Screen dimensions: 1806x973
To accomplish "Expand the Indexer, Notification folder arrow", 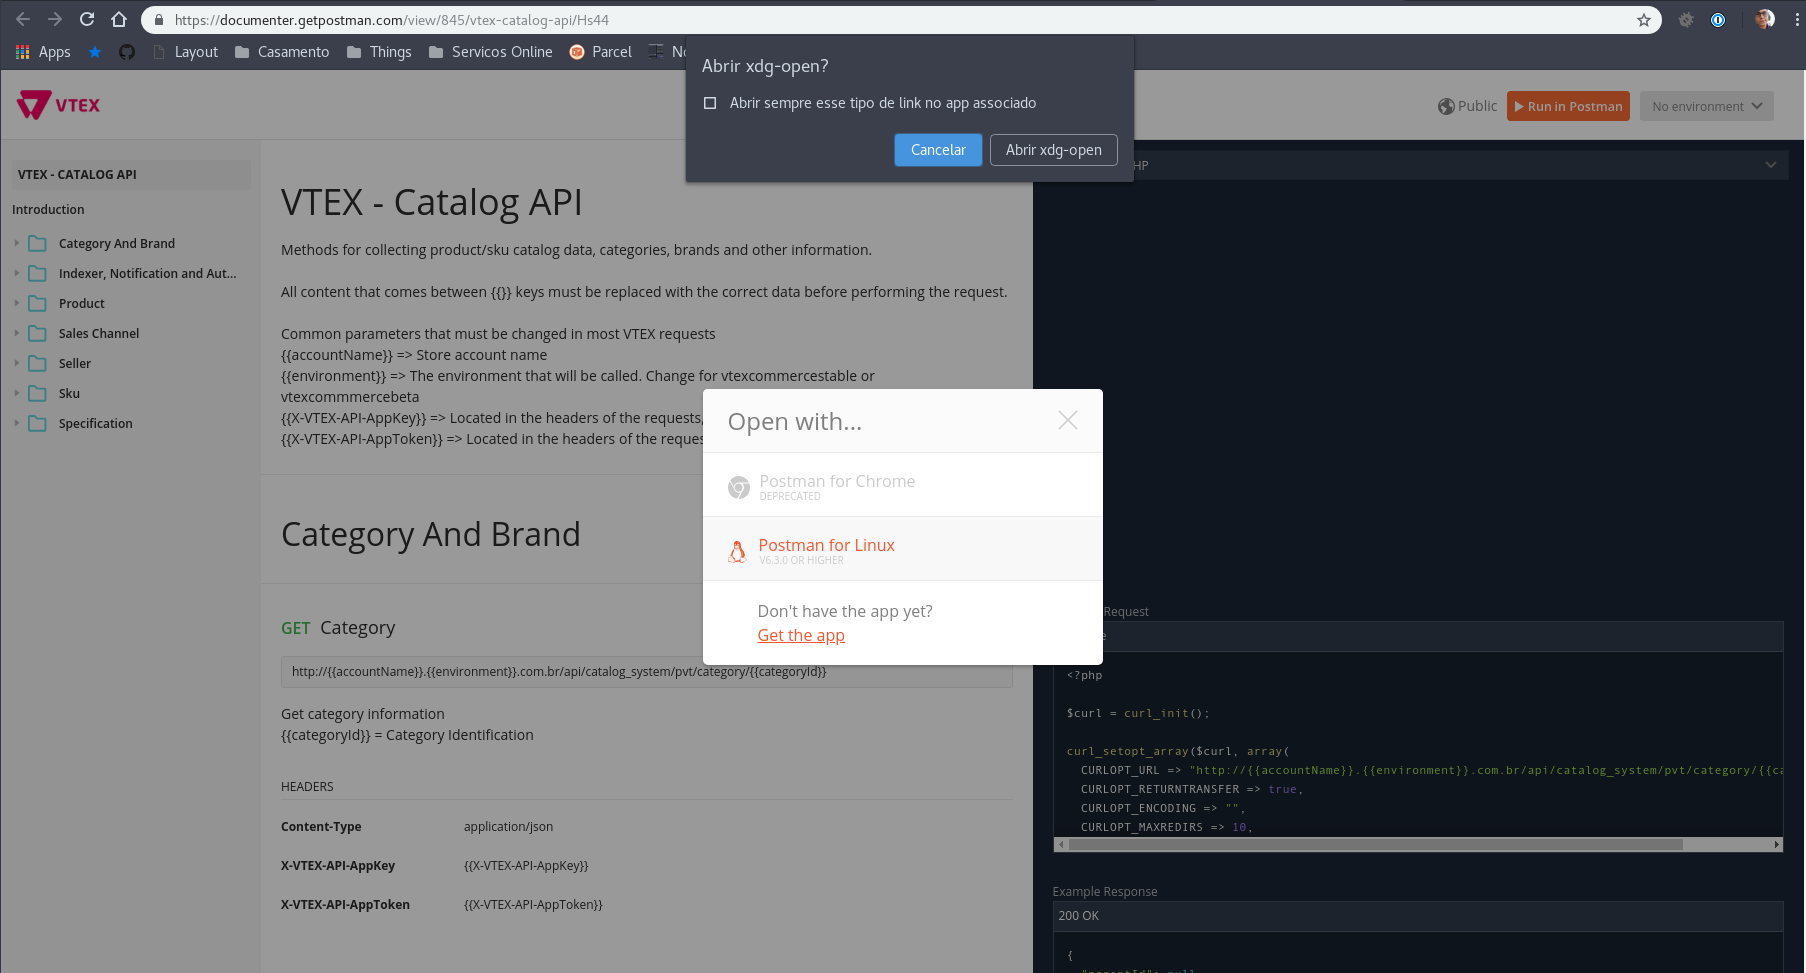I will coord(17,273).
